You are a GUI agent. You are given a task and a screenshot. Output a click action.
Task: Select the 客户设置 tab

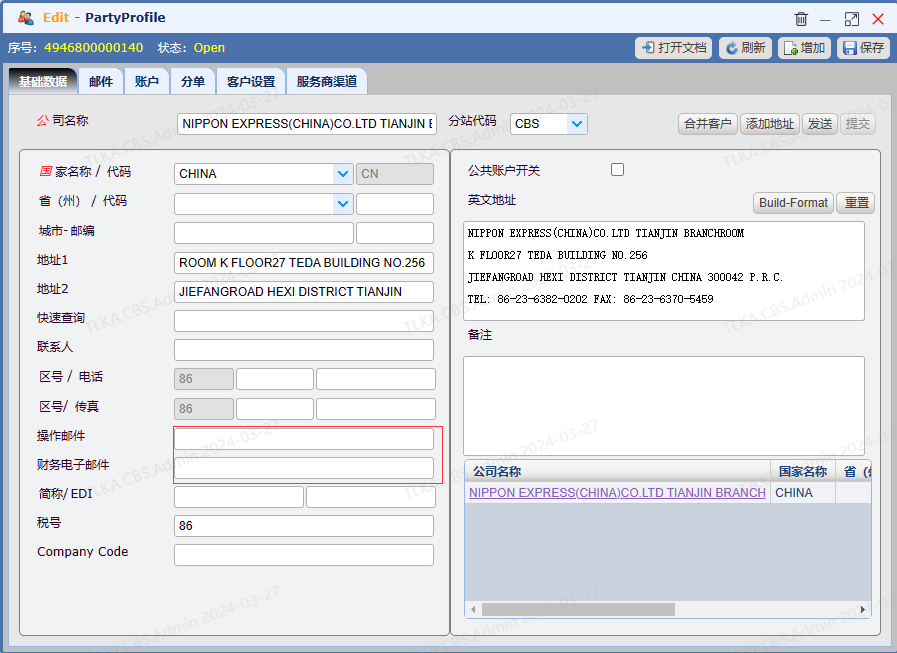pyautogui.click(x=251, y=81)
